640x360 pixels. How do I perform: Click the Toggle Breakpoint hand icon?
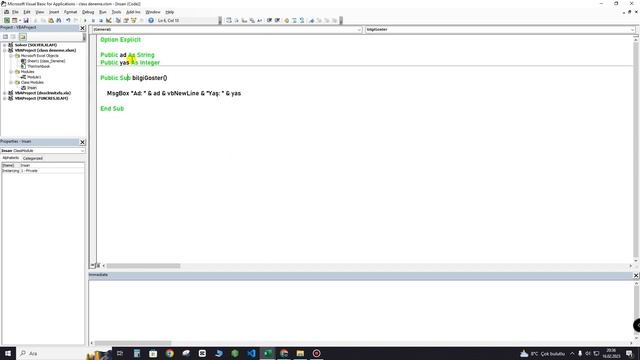tap(286, 20)
